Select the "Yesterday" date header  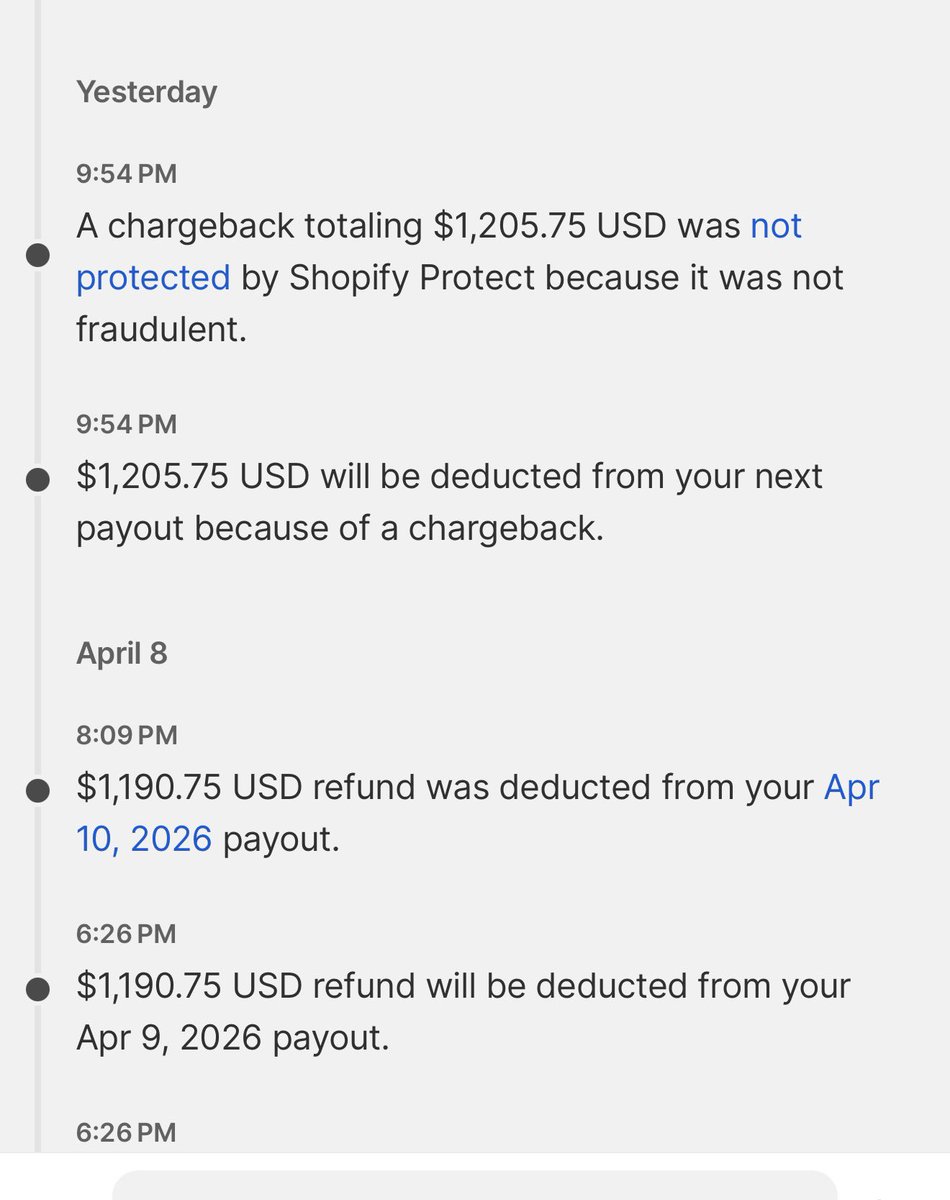click(146, 92)
